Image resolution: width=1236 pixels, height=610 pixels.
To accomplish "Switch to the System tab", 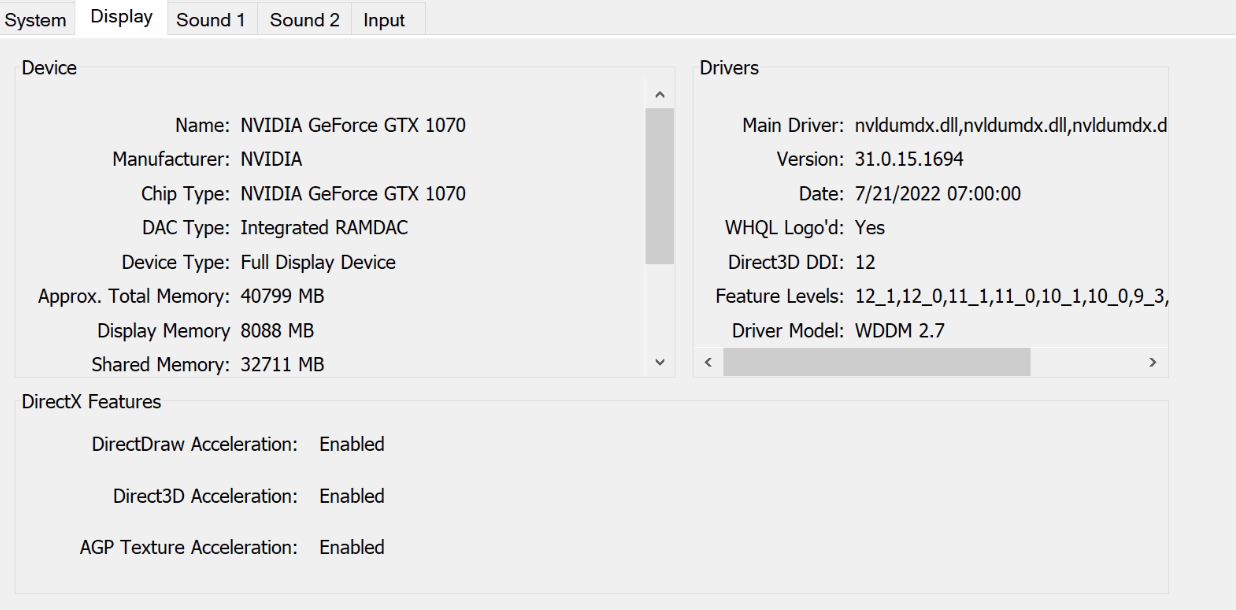I will pyautogui.click(x=36, y=20).
